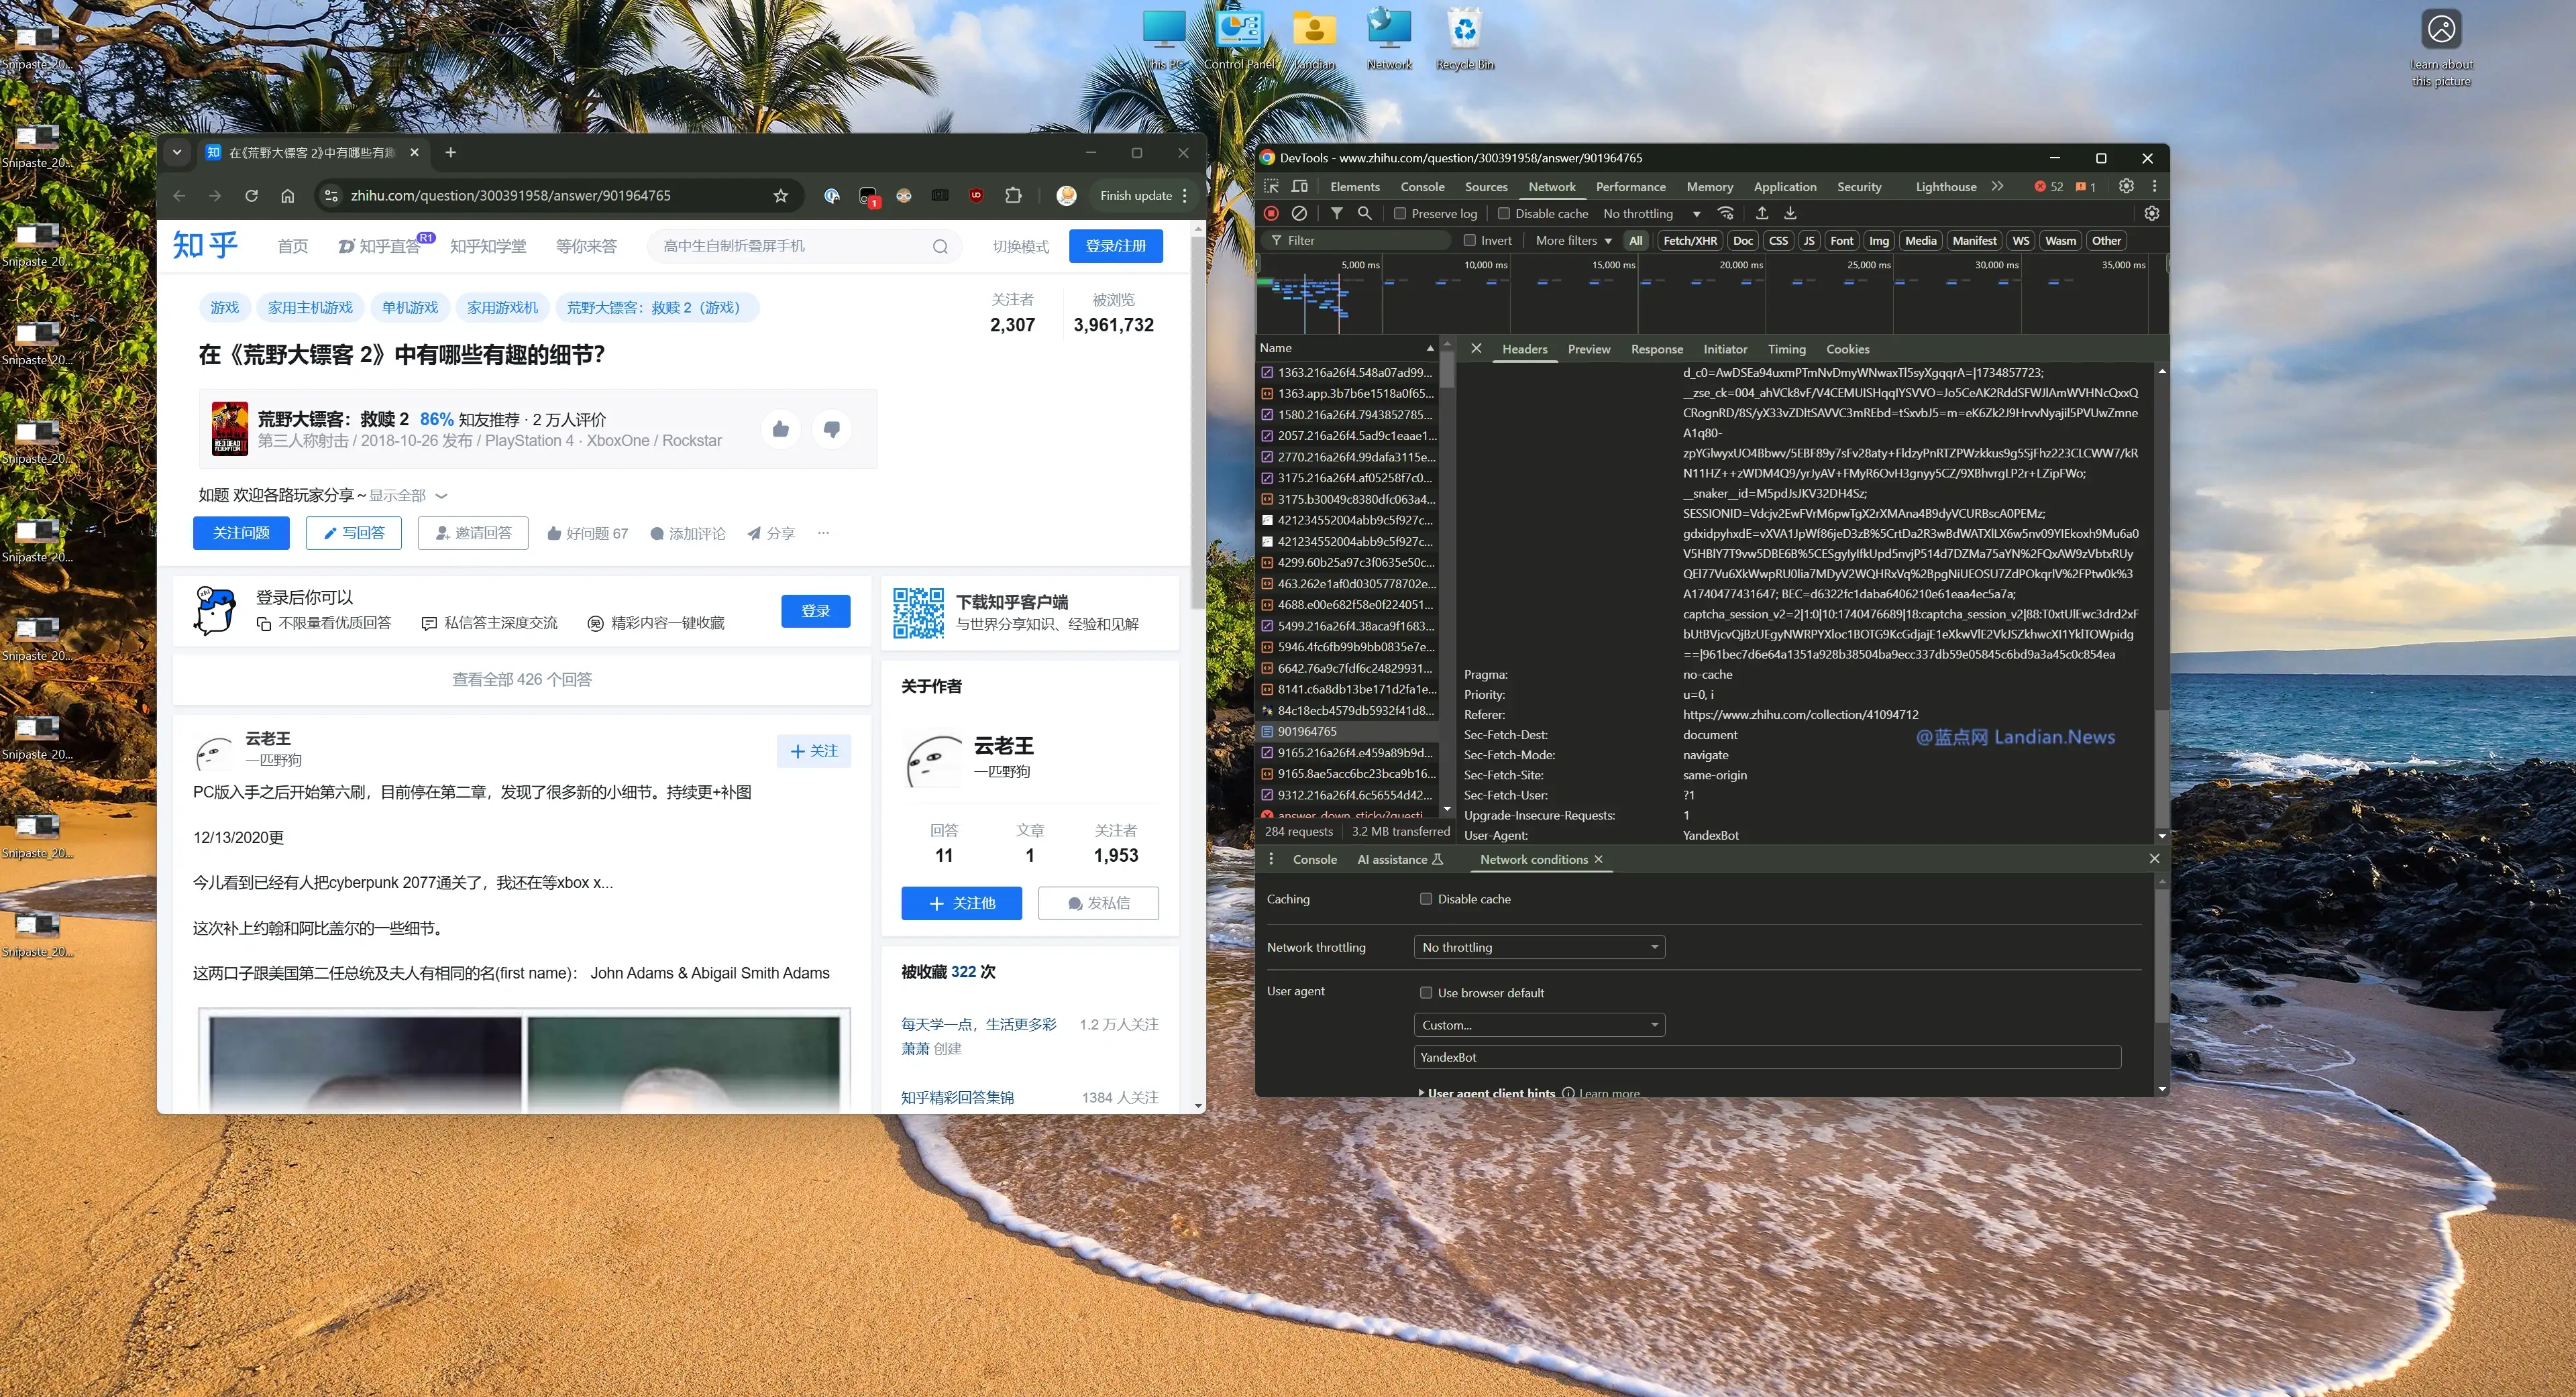Click 查看全部 426 个回答 link
Image resolution: width=2576 pixels, height=1397 pixels.
click(x=521, y=679)
